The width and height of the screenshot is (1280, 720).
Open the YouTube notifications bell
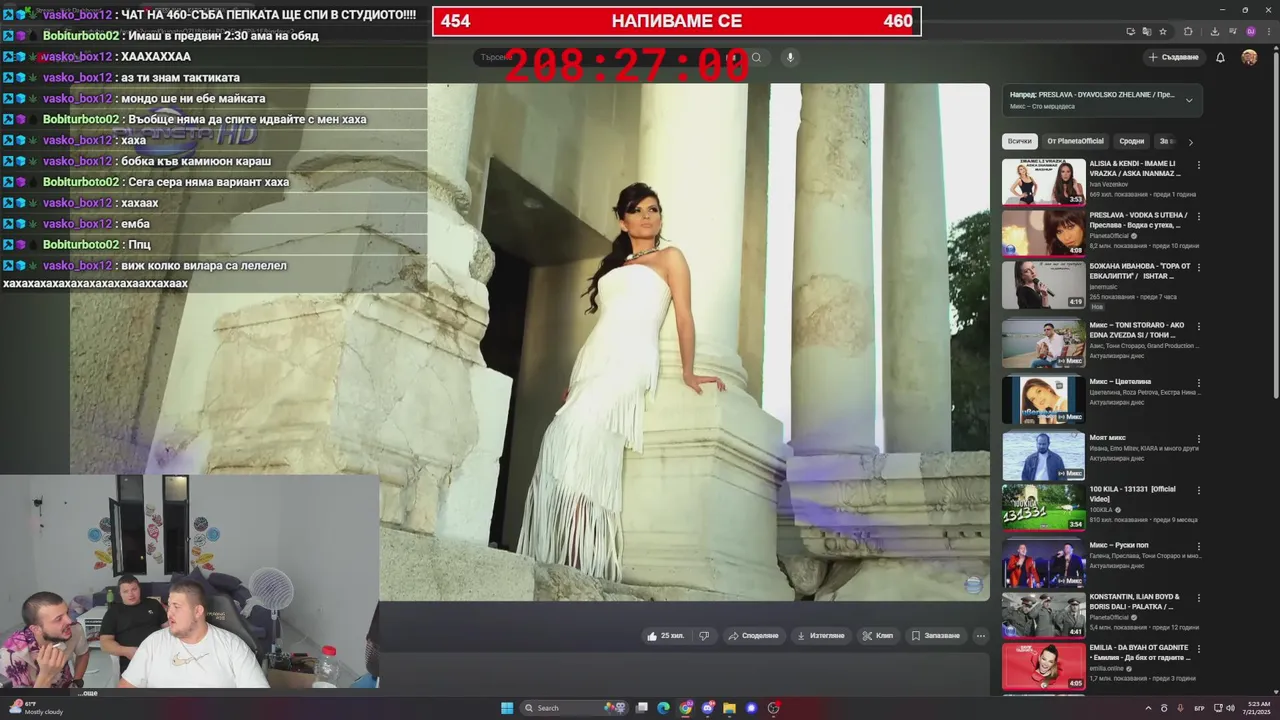point(1220,57)
